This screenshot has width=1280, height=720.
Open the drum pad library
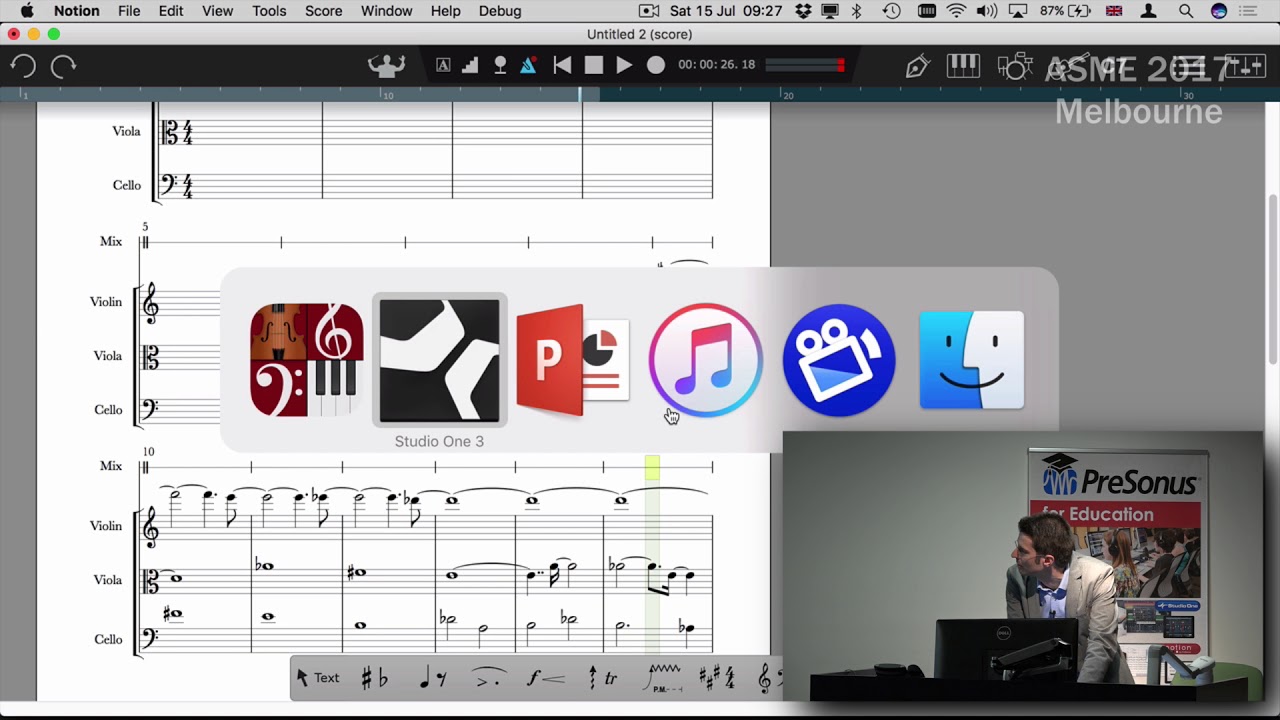click(1015, 66)
